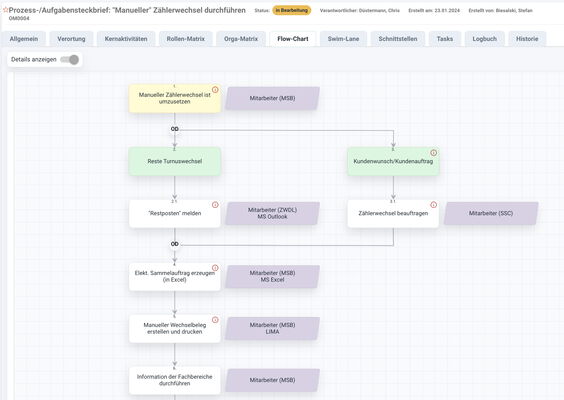Image resolution: width=564 pixels, height=400 pixels.
Task: Click the favorite star icon before the title
Action: point(5,10)
